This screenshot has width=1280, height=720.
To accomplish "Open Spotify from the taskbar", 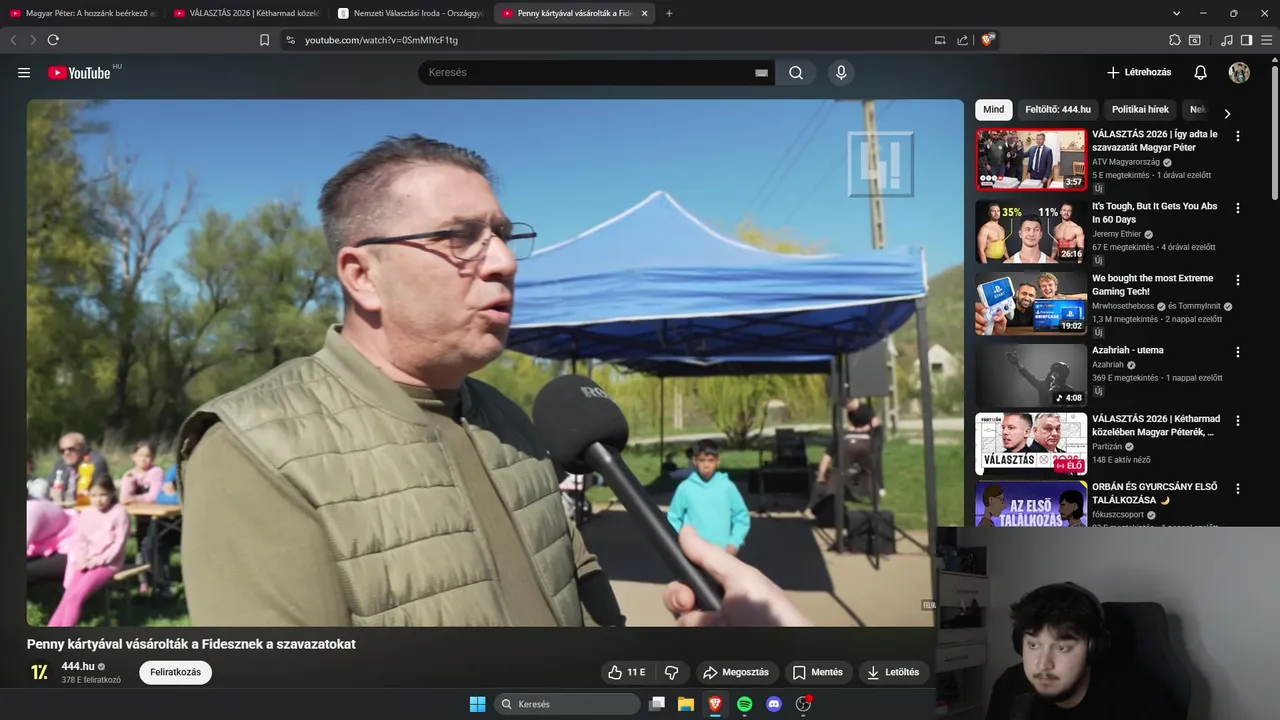I will coord(744,704).
